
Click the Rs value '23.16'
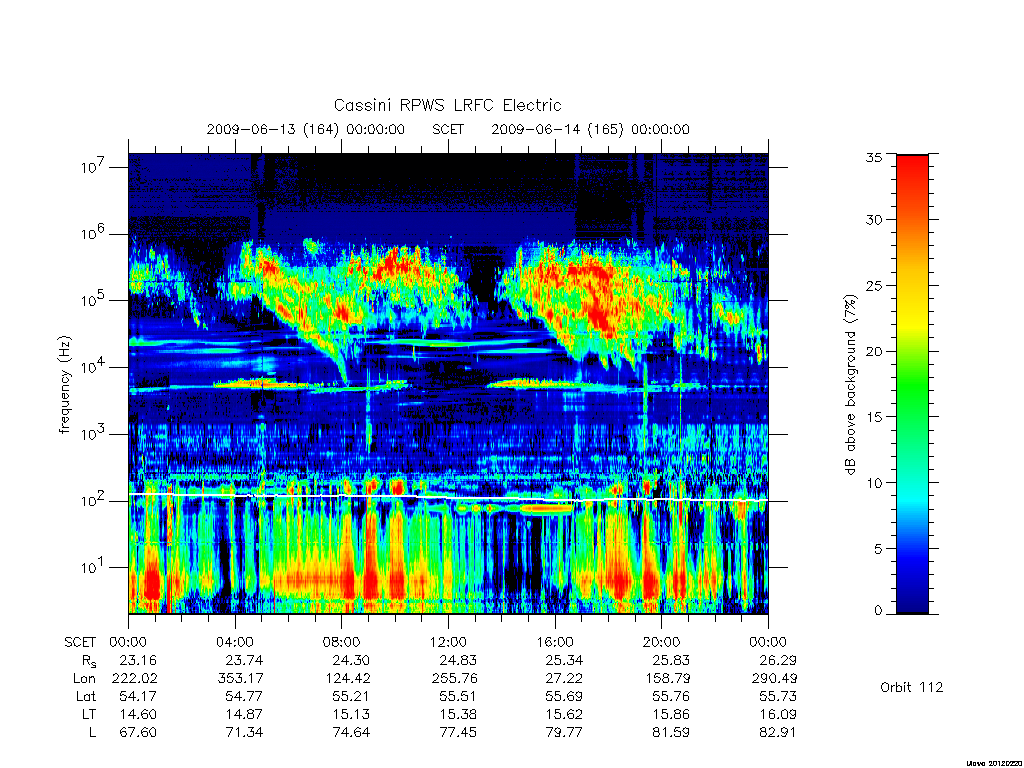[x=138, y=660]
